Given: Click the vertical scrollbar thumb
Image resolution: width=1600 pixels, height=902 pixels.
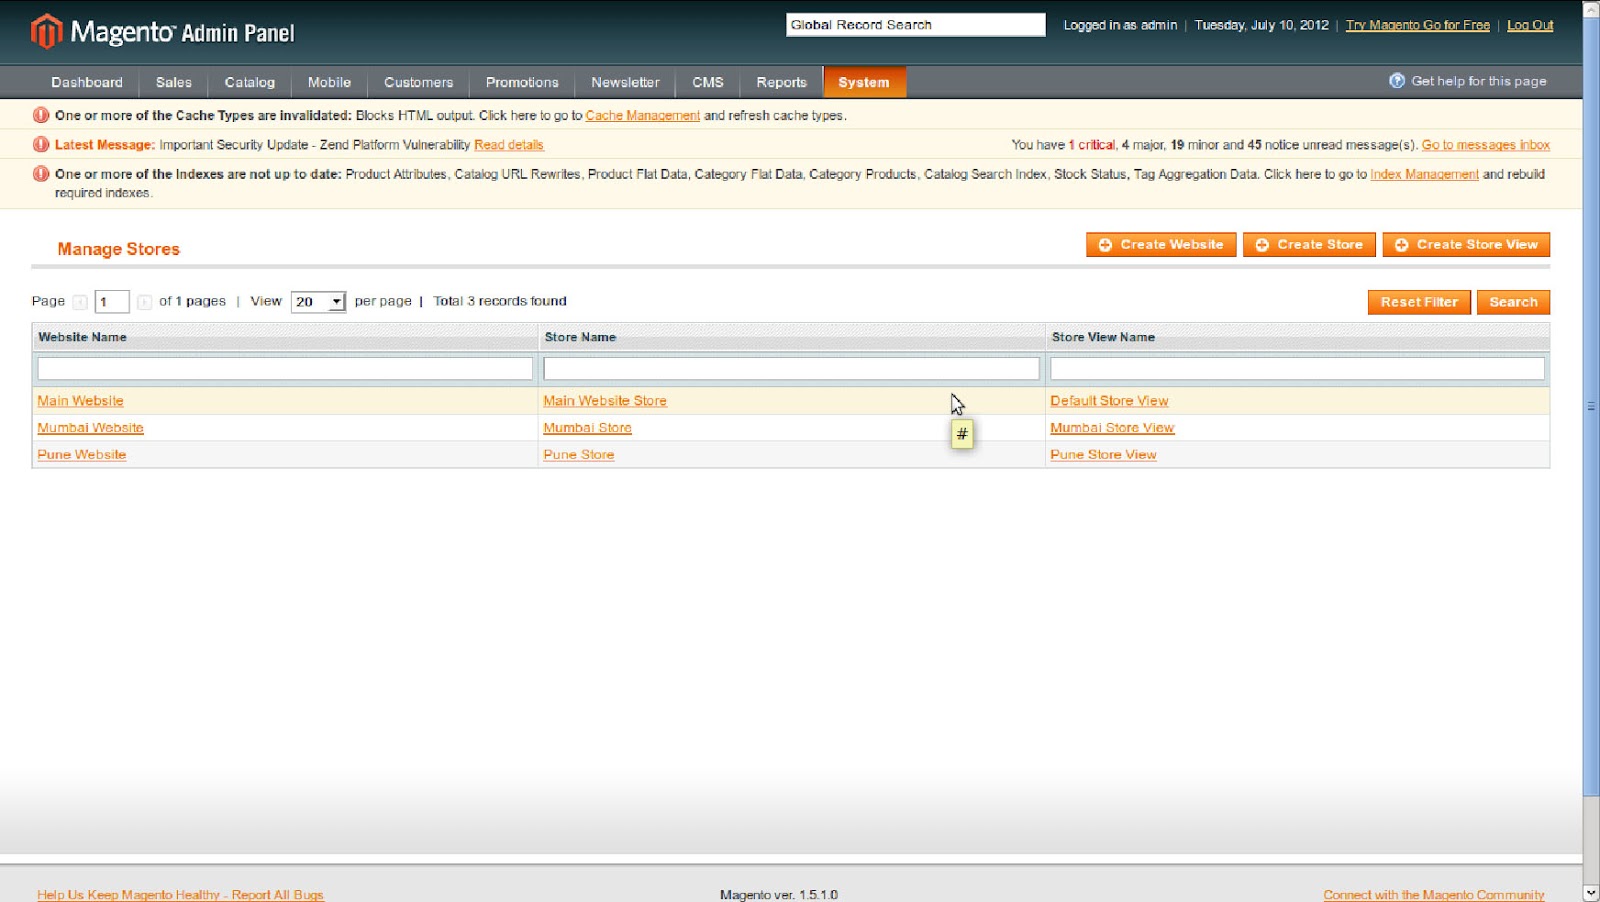Looking at the screenshot, I should [x=1591, y=406].
